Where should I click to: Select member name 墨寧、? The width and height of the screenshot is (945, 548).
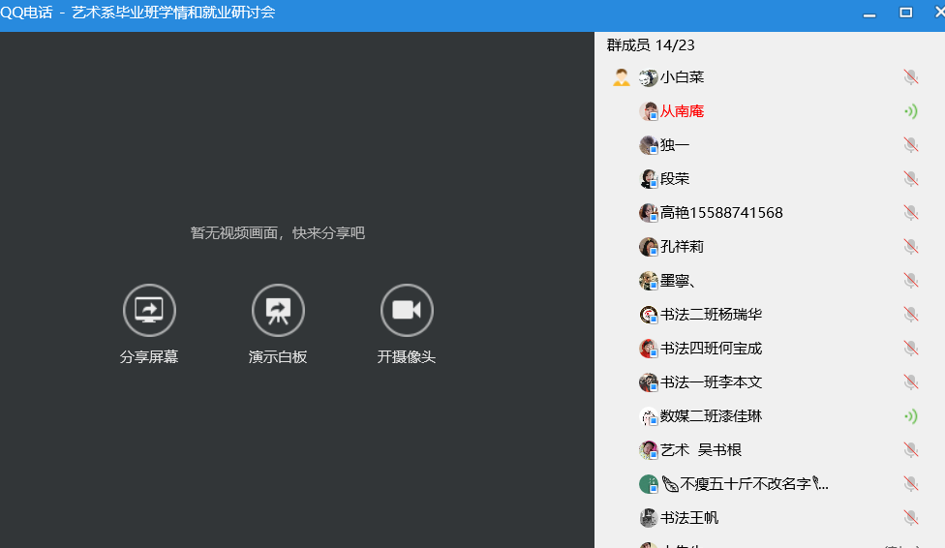(679, 280)
